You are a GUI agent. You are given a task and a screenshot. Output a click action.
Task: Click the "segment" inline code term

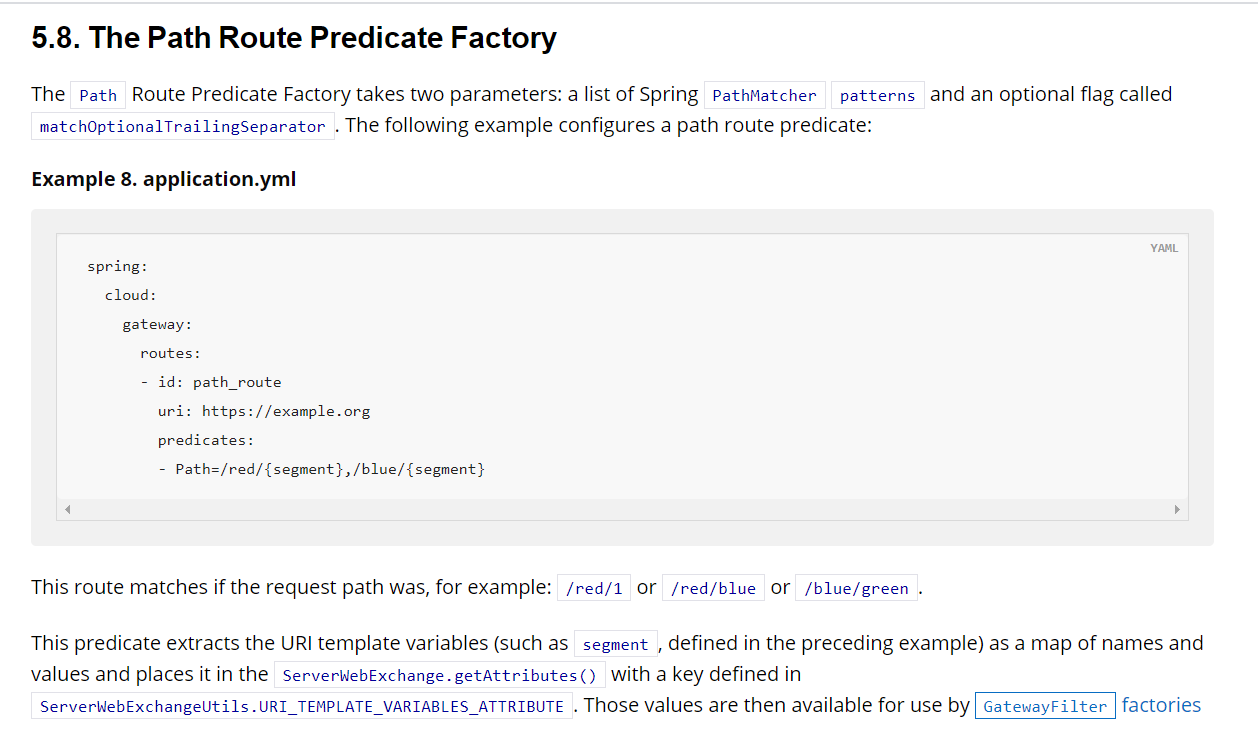pyautogui.click(x=615, y=645)
